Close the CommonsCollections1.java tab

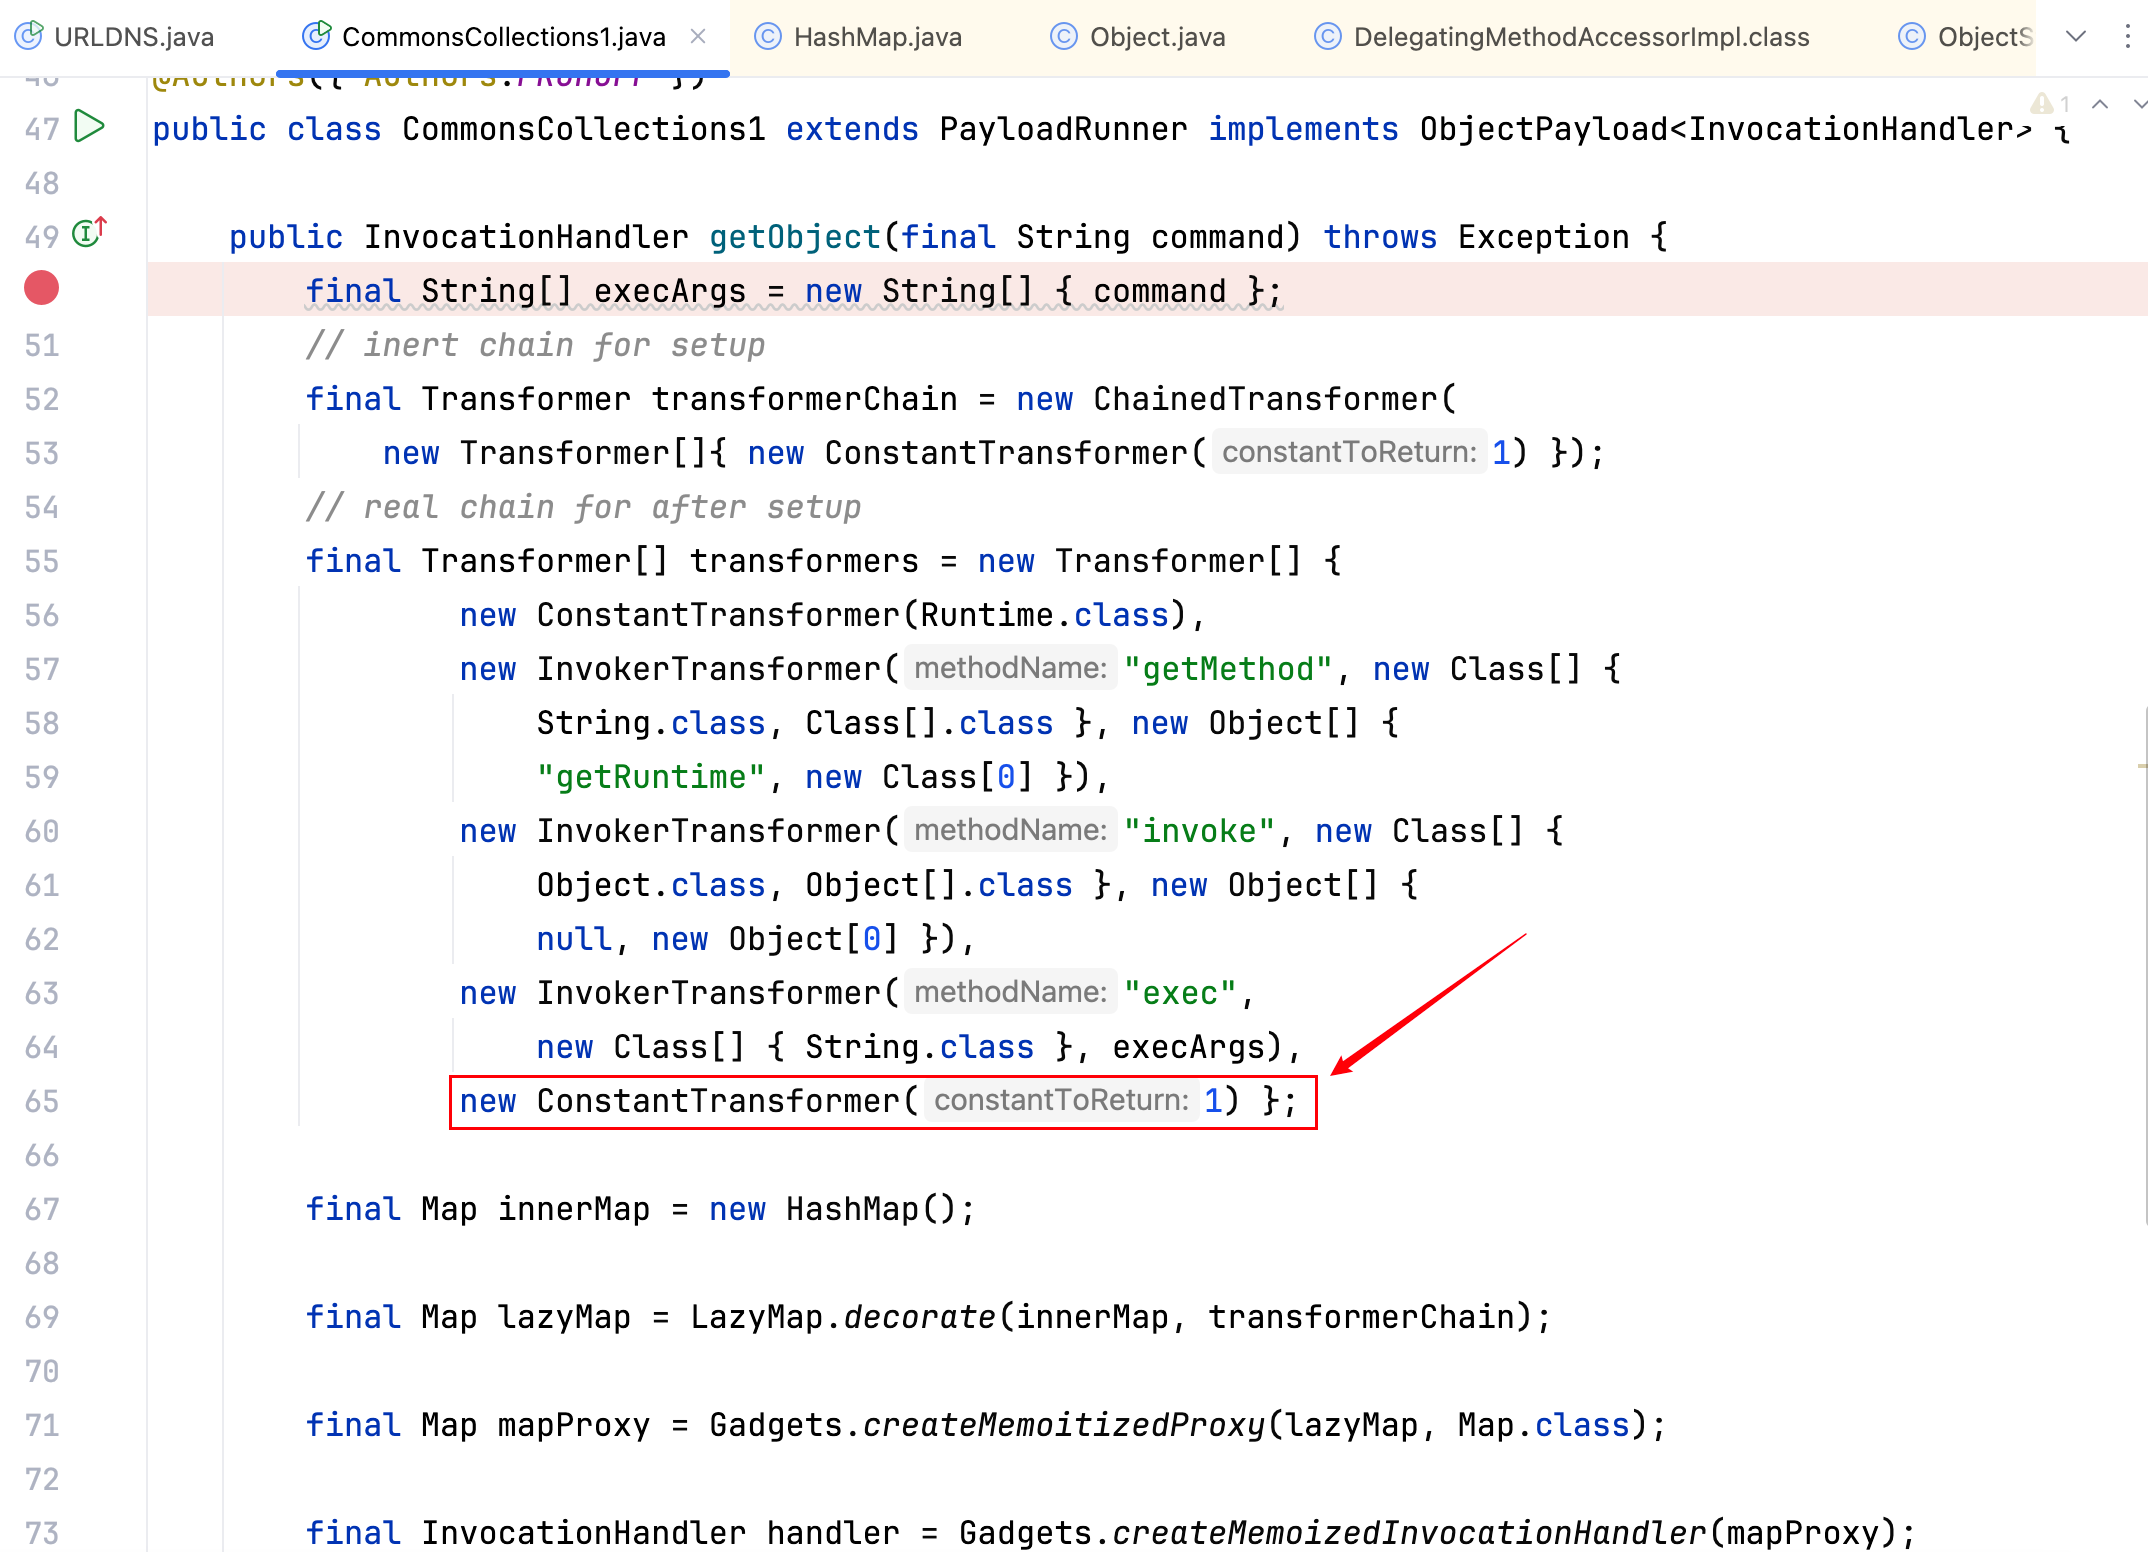pyautogui.click(x=698, y=37)
